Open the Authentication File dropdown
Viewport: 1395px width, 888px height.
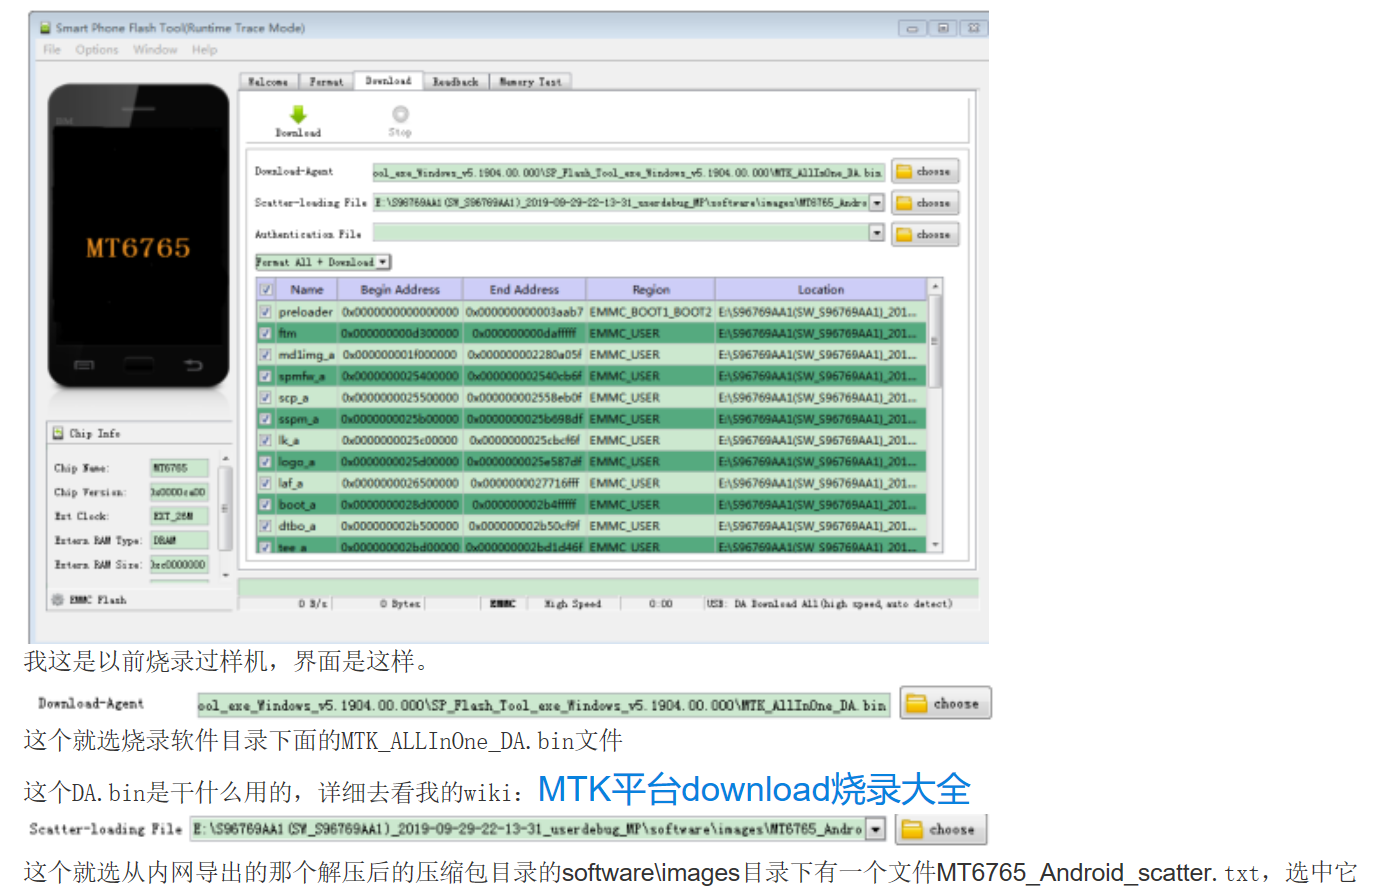(877, 233)
